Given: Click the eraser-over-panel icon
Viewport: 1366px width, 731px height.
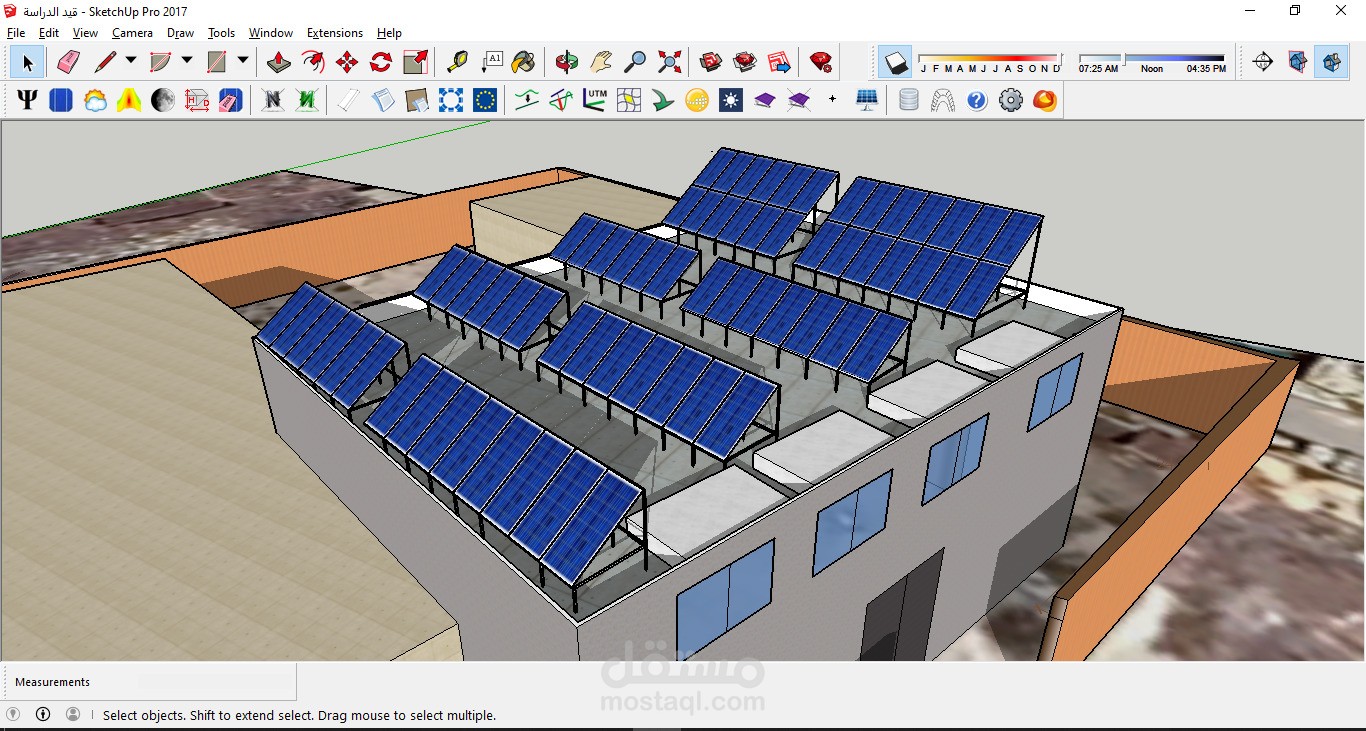Looking at the screenshot, I should (231, 100).
